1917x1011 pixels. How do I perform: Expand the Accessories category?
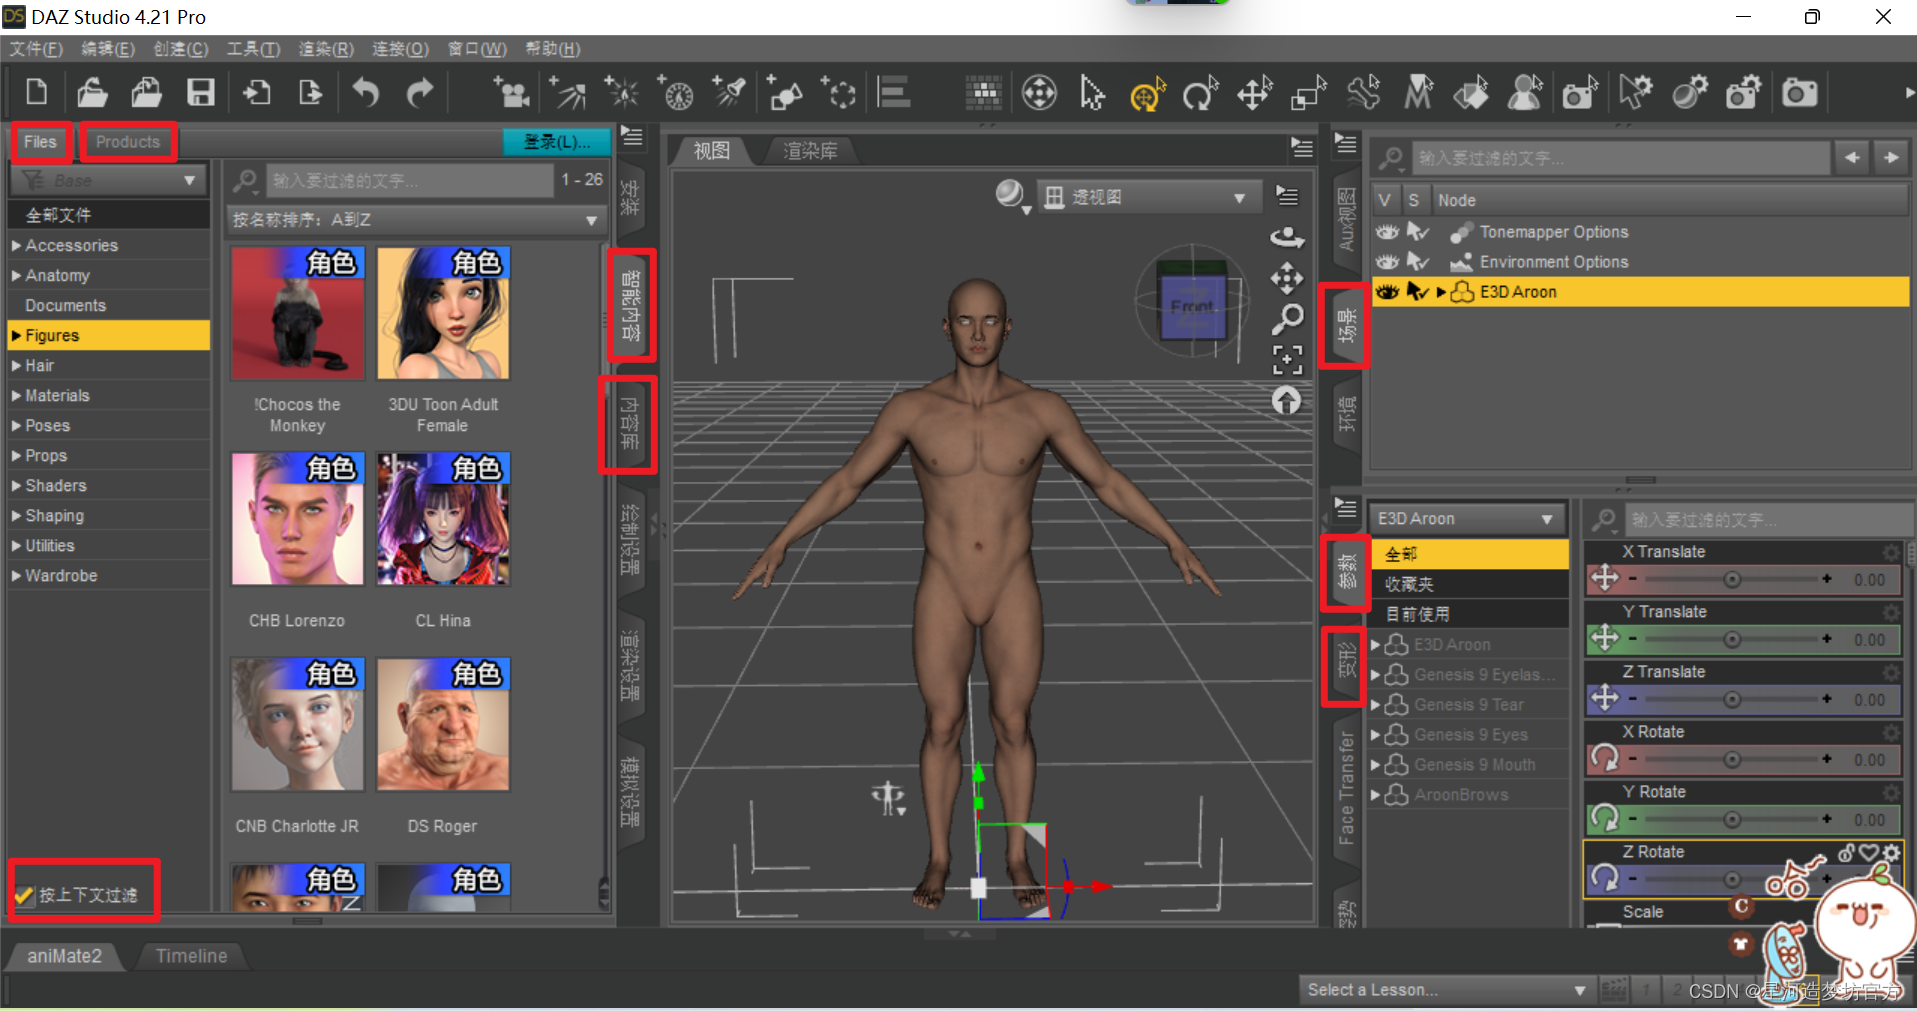coord(16,246)
